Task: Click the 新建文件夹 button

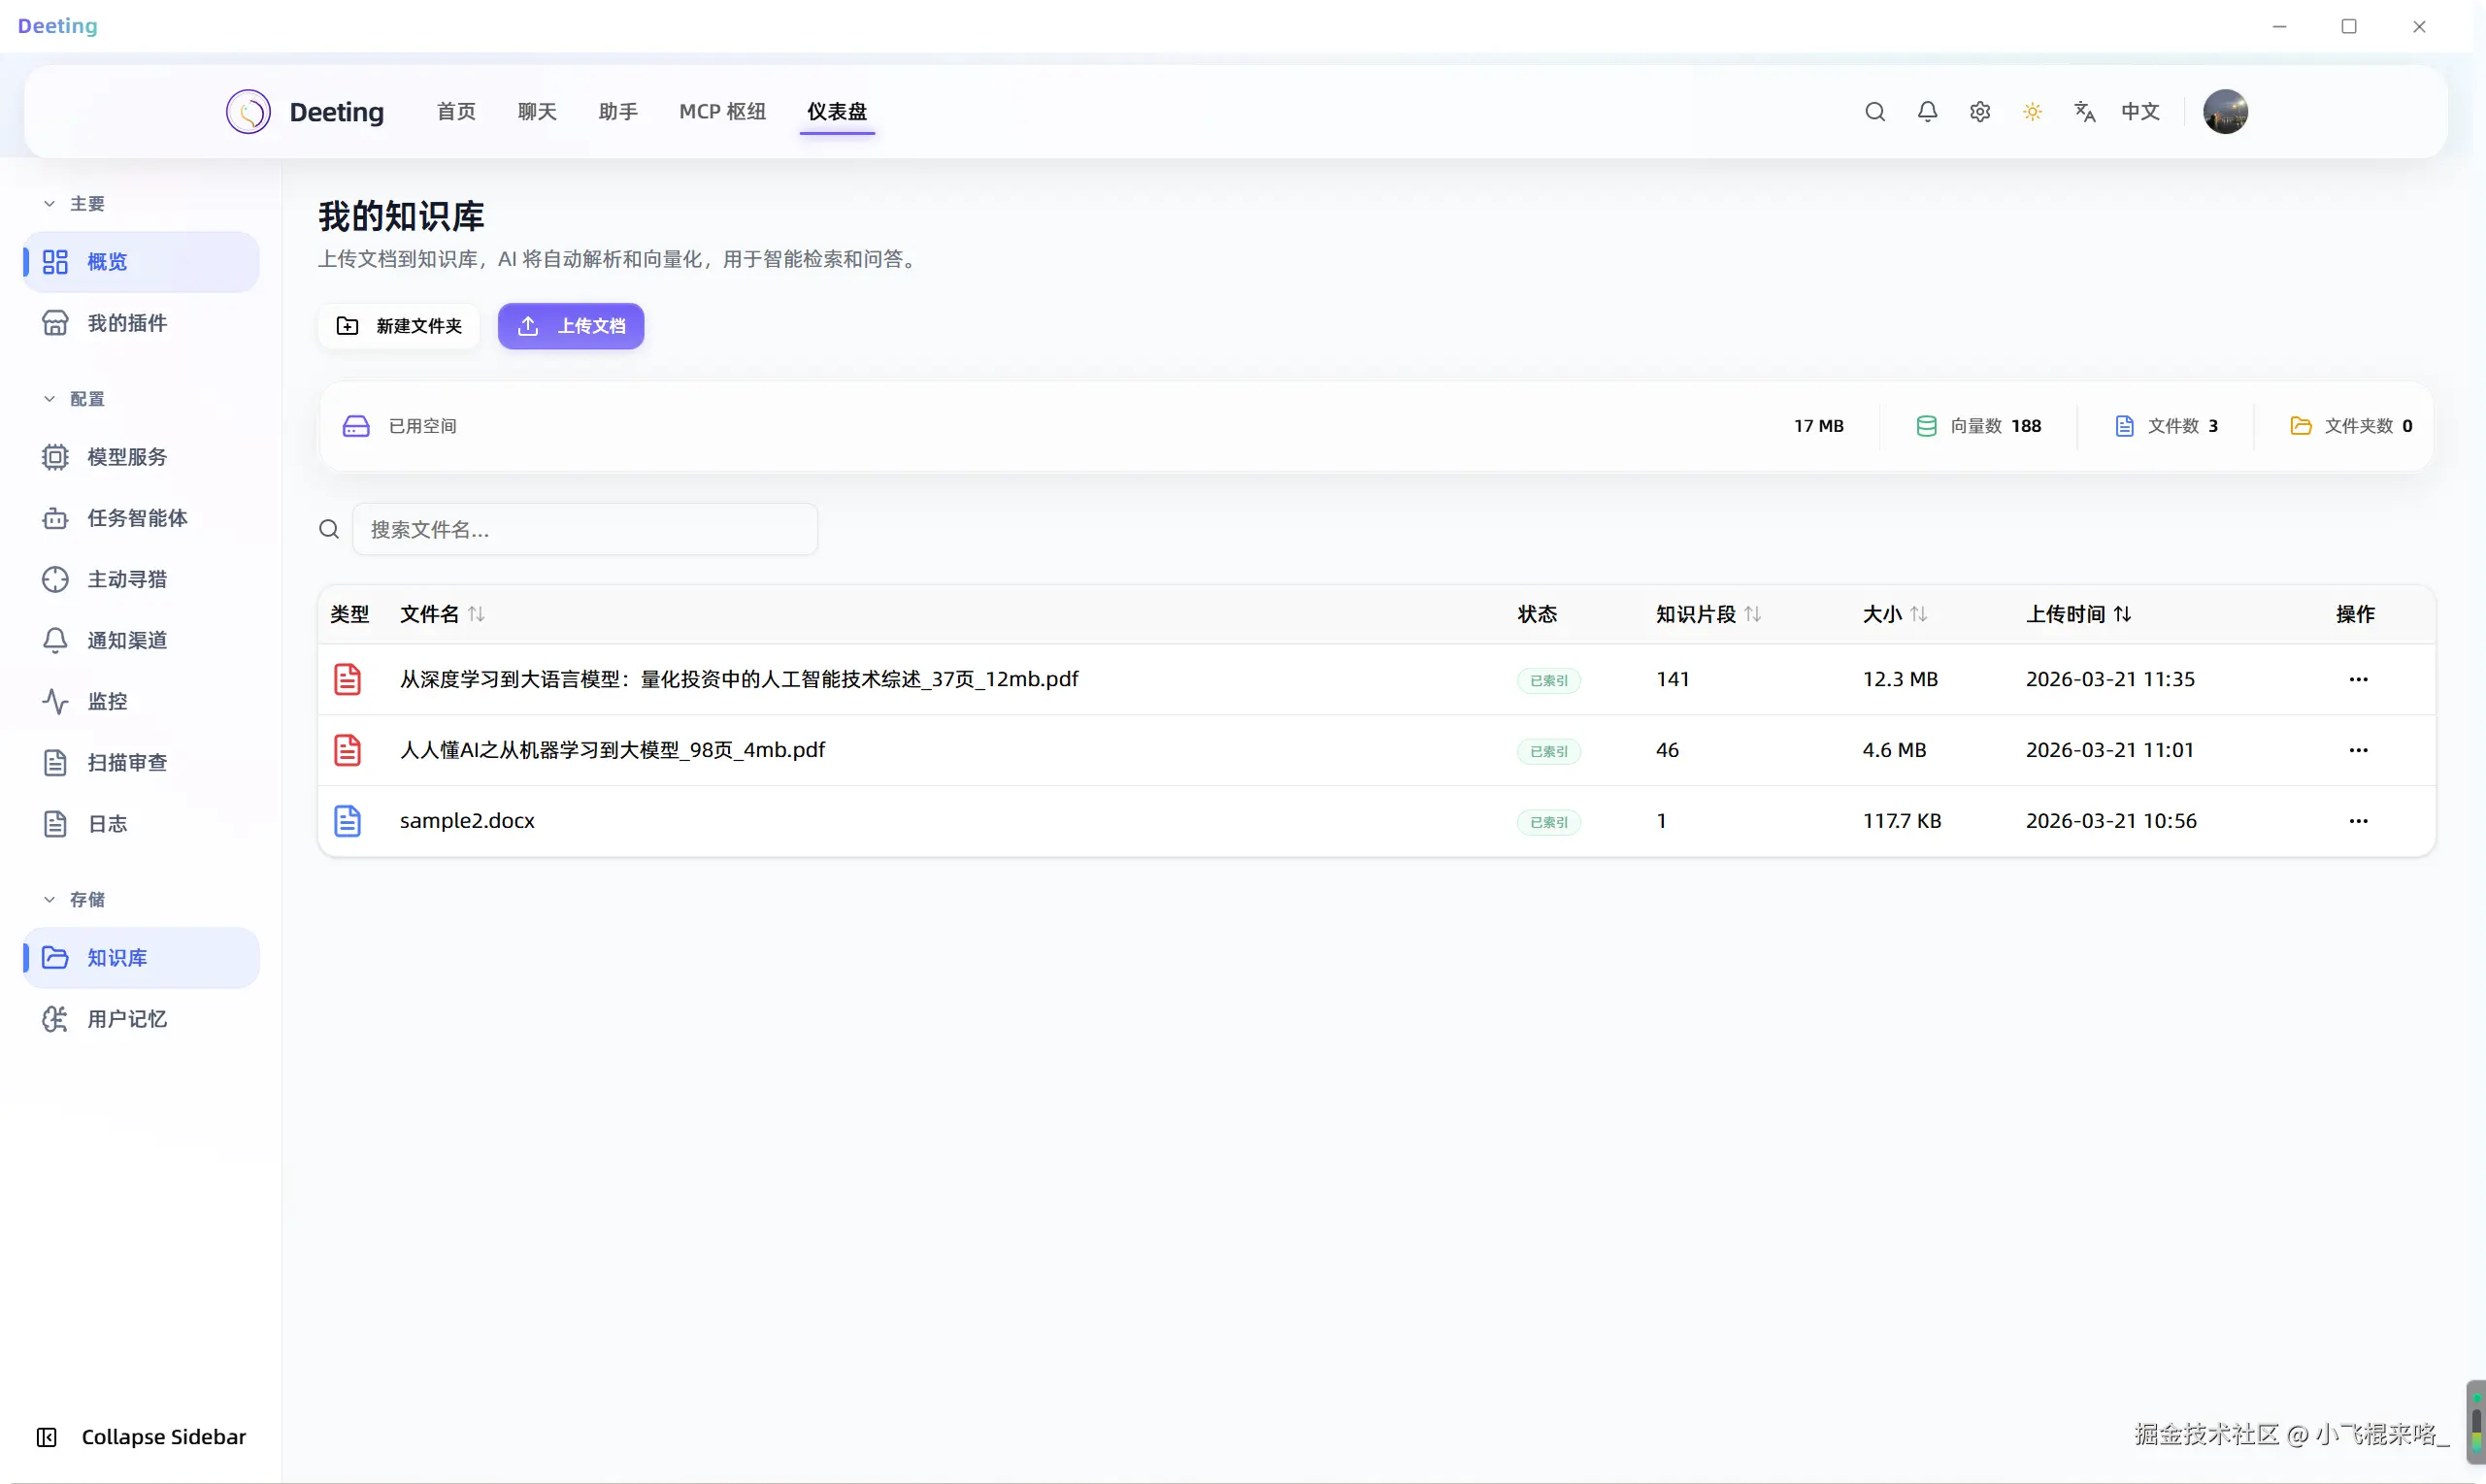Action: tap(399, 326)
